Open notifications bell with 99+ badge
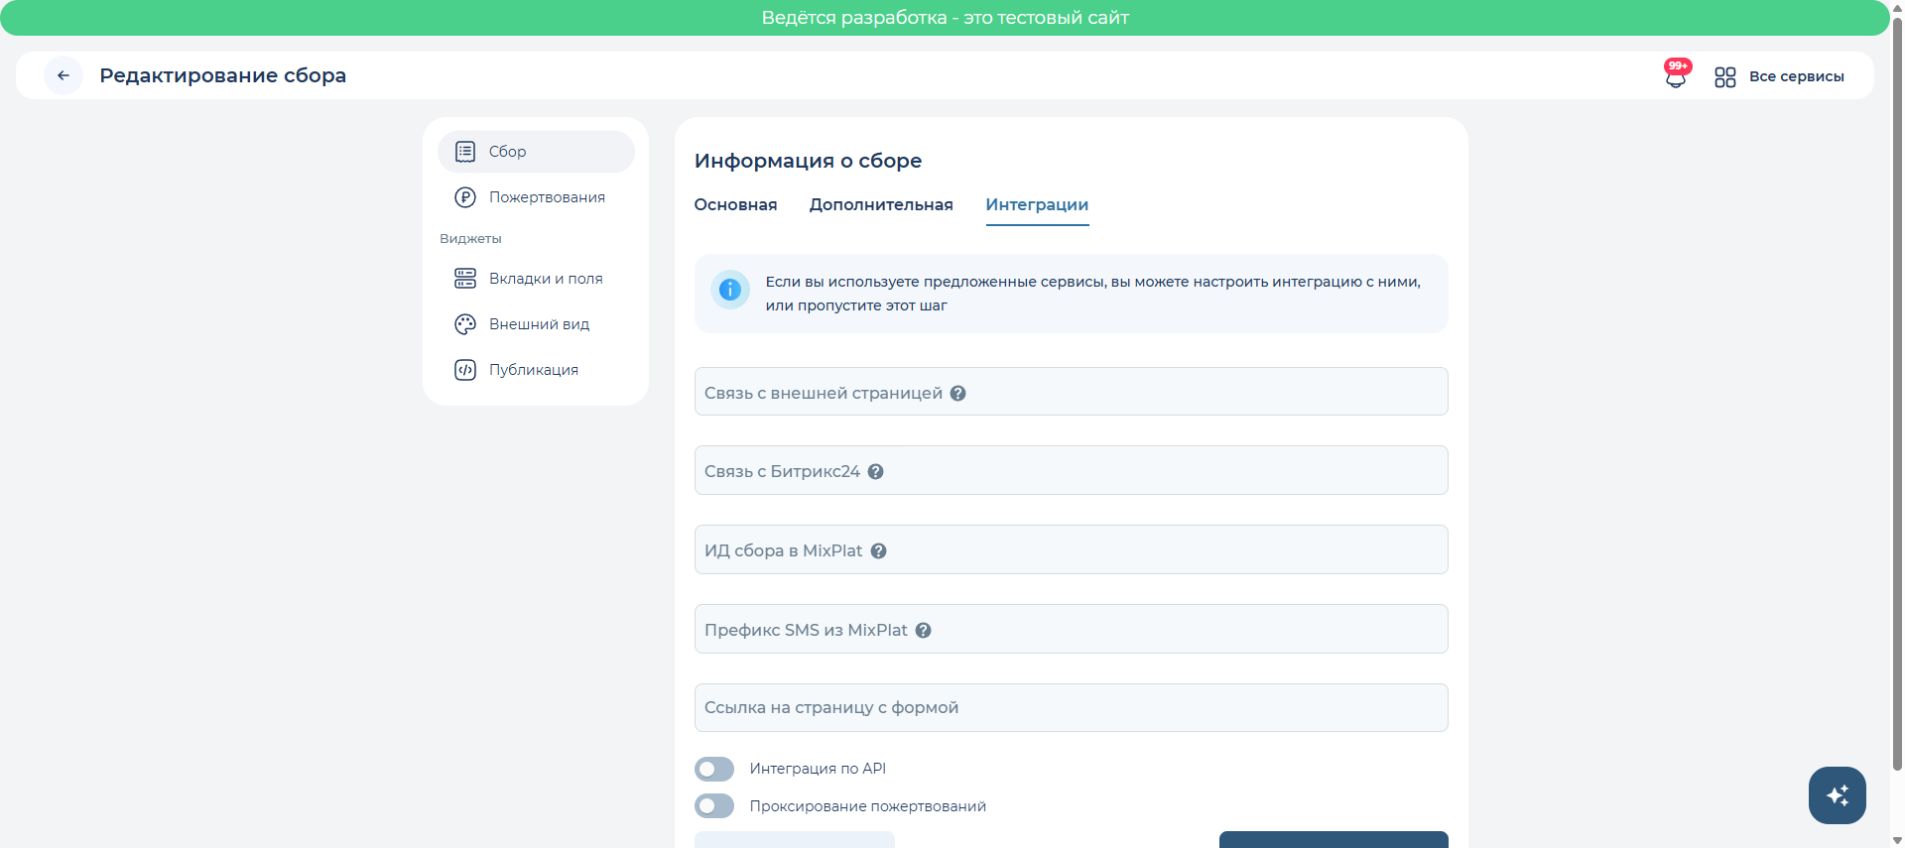Screen dimensions: 1905x848 [x=1676, y=74]
